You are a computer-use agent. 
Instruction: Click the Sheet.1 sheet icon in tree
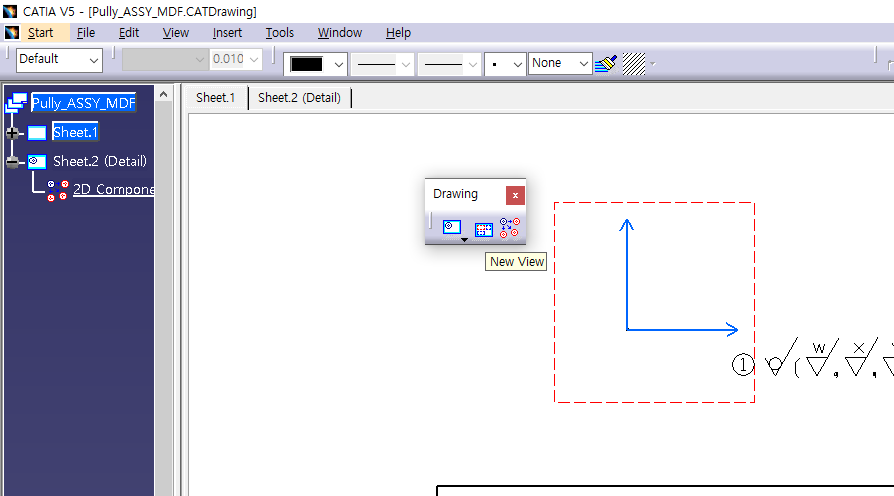(x=37, y=133)
